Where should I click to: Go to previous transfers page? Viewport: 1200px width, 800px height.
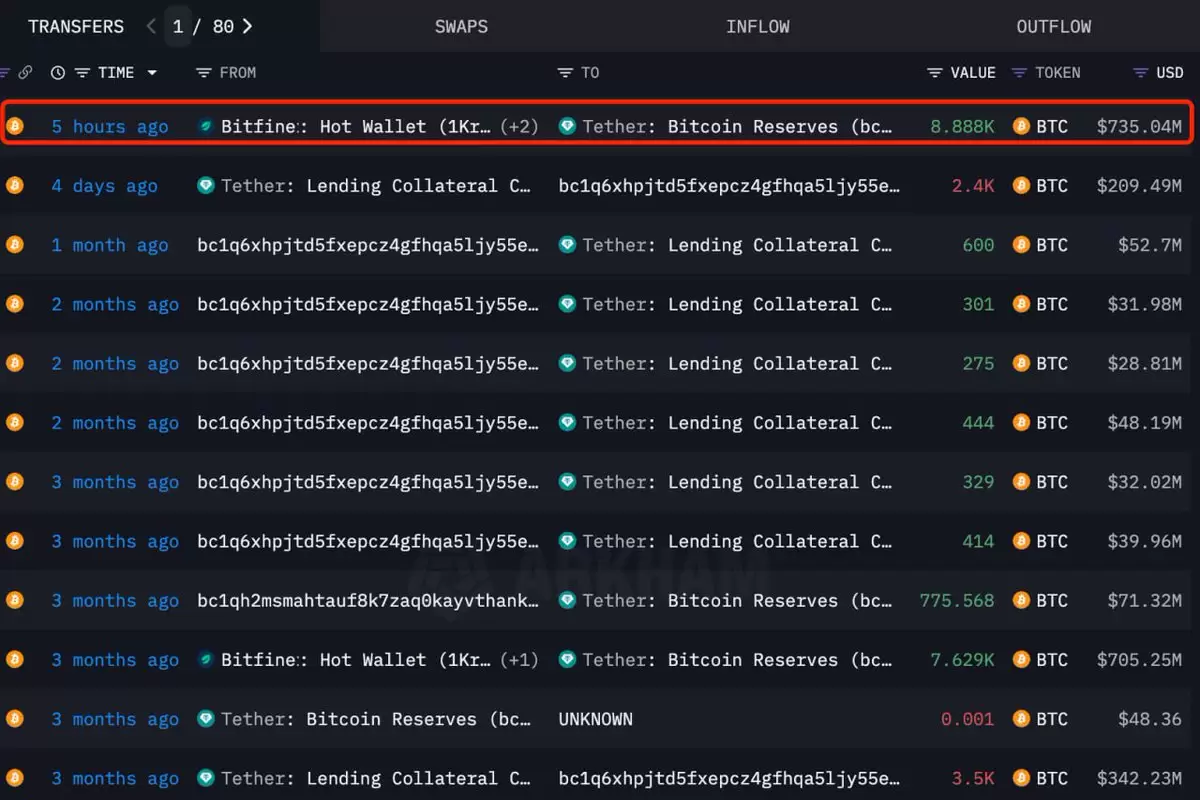click(x=151, y=27)
